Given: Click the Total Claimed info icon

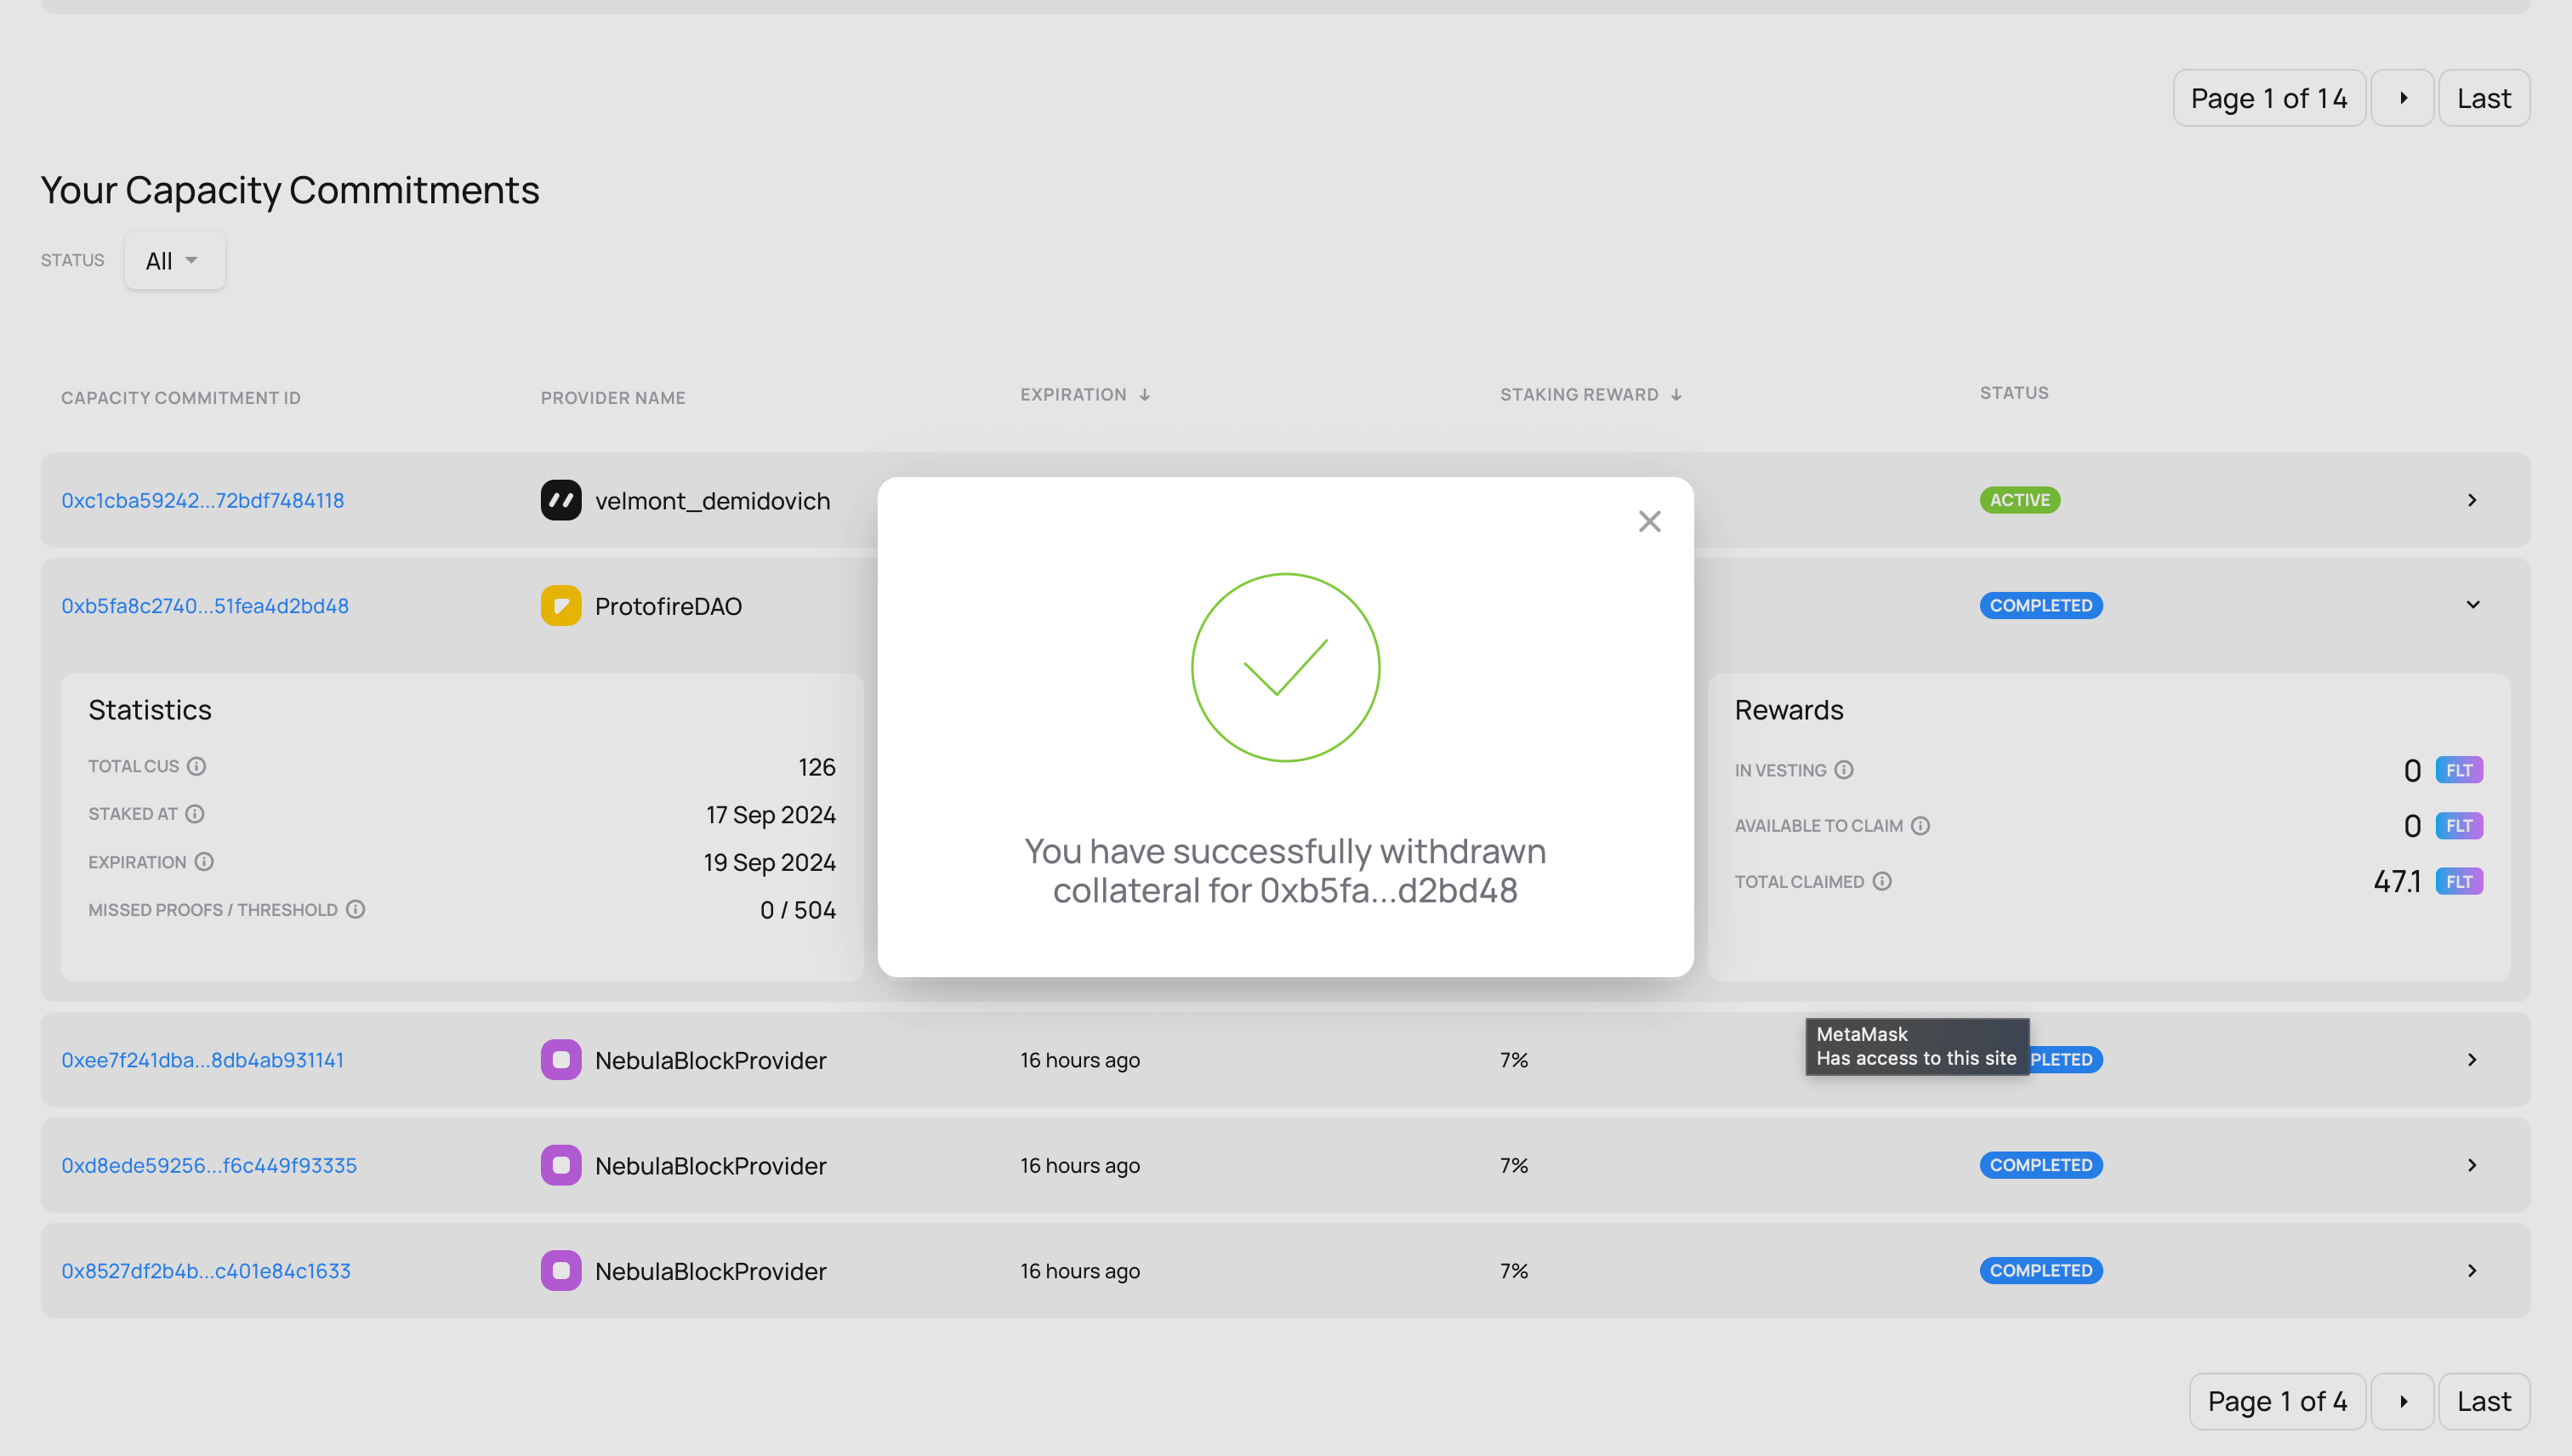Looking at the screenshot, I should tap(1884, 881).
